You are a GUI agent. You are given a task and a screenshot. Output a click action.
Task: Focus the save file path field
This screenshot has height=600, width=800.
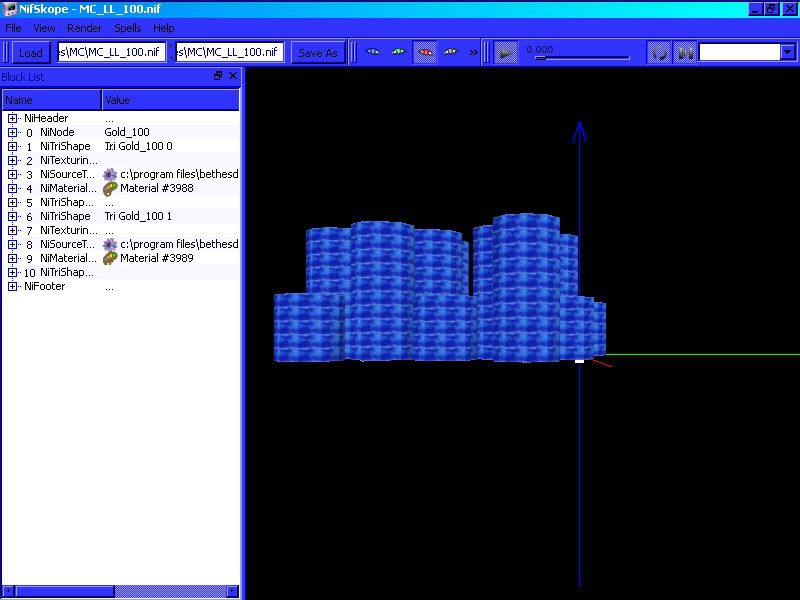coord(229,52)
